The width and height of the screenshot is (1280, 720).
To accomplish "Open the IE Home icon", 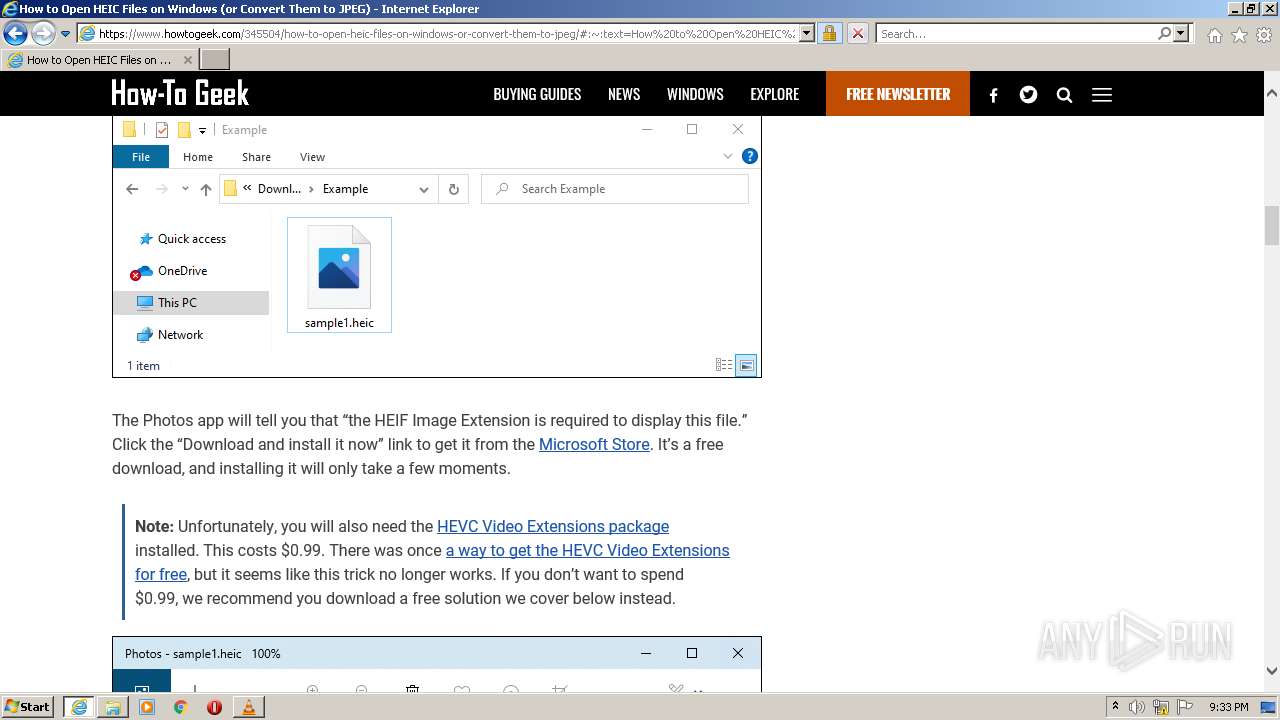I will 1214,35.
